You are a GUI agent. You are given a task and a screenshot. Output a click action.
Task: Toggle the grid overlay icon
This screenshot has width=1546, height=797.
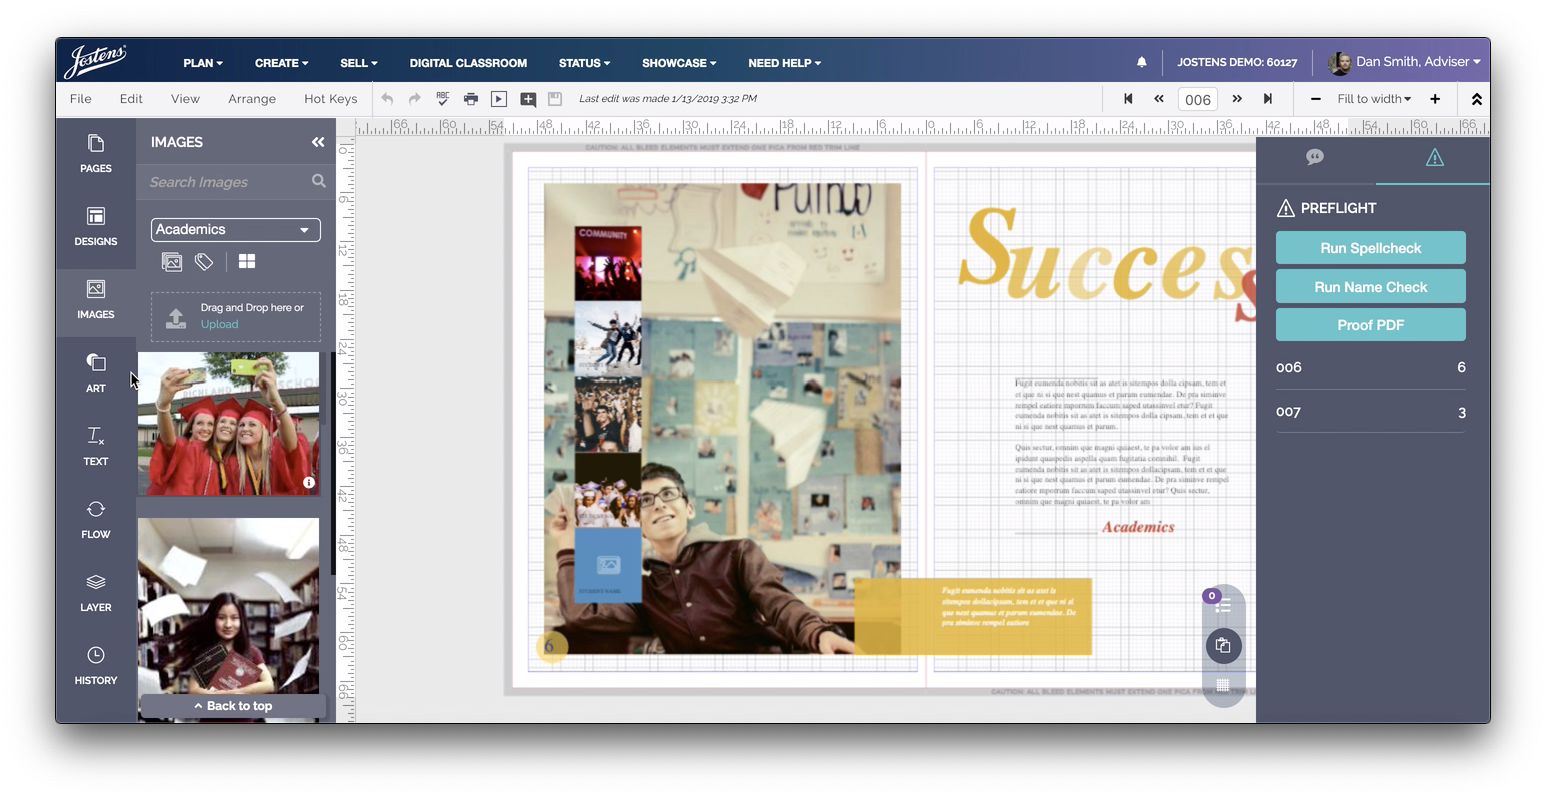pyautogui.click(x=1222, y=685)
